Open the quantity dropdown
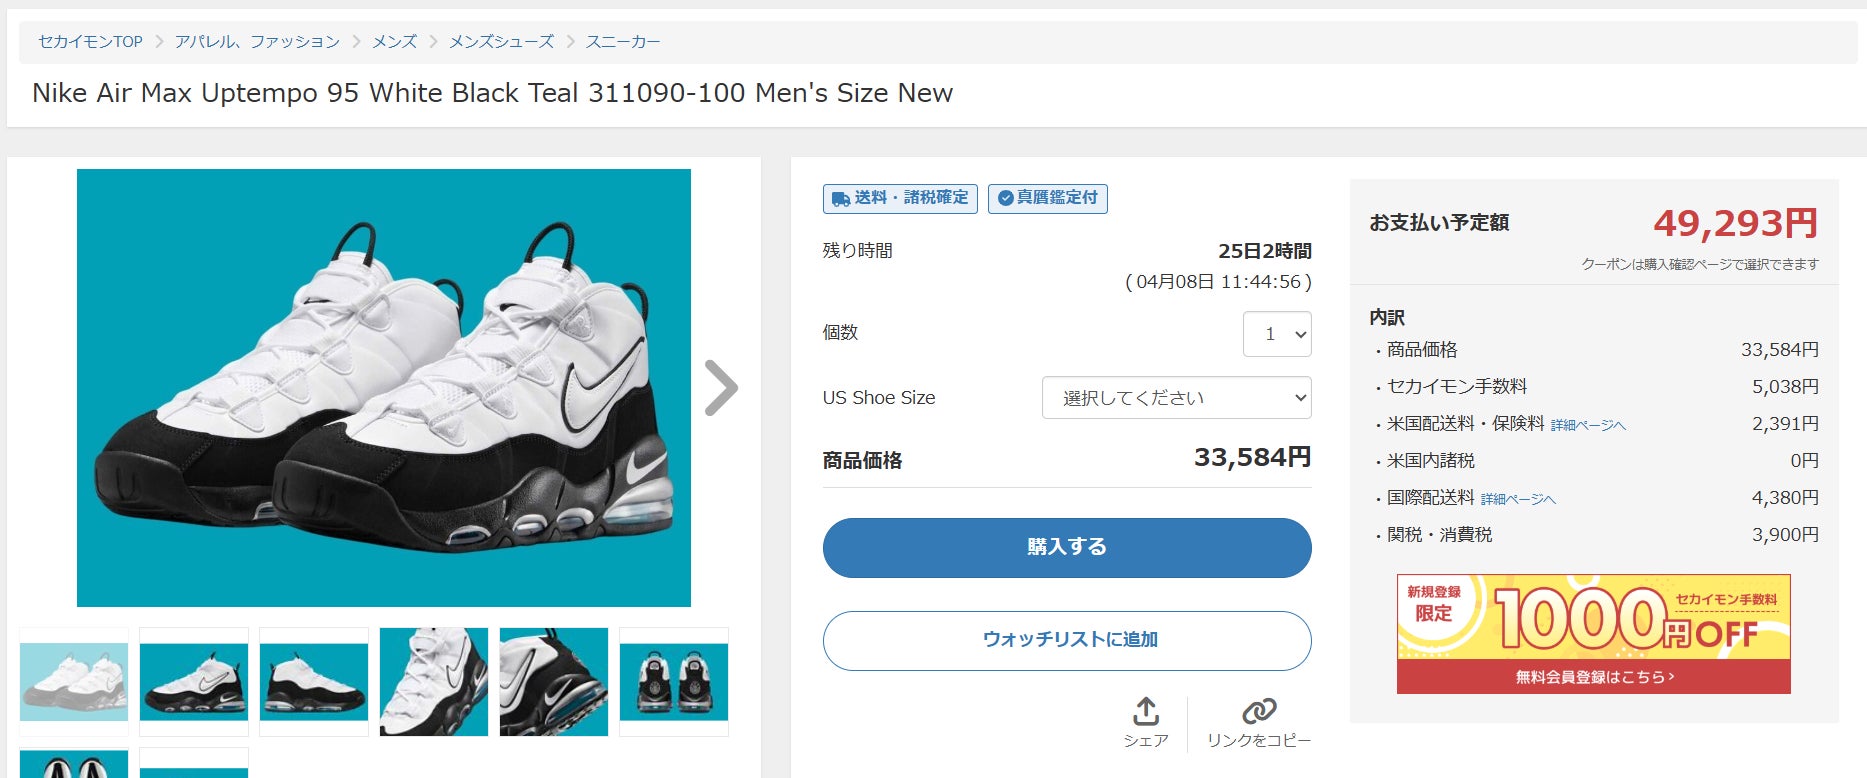The height and width of the screenshot is (778, 1867). point(1277,334)
